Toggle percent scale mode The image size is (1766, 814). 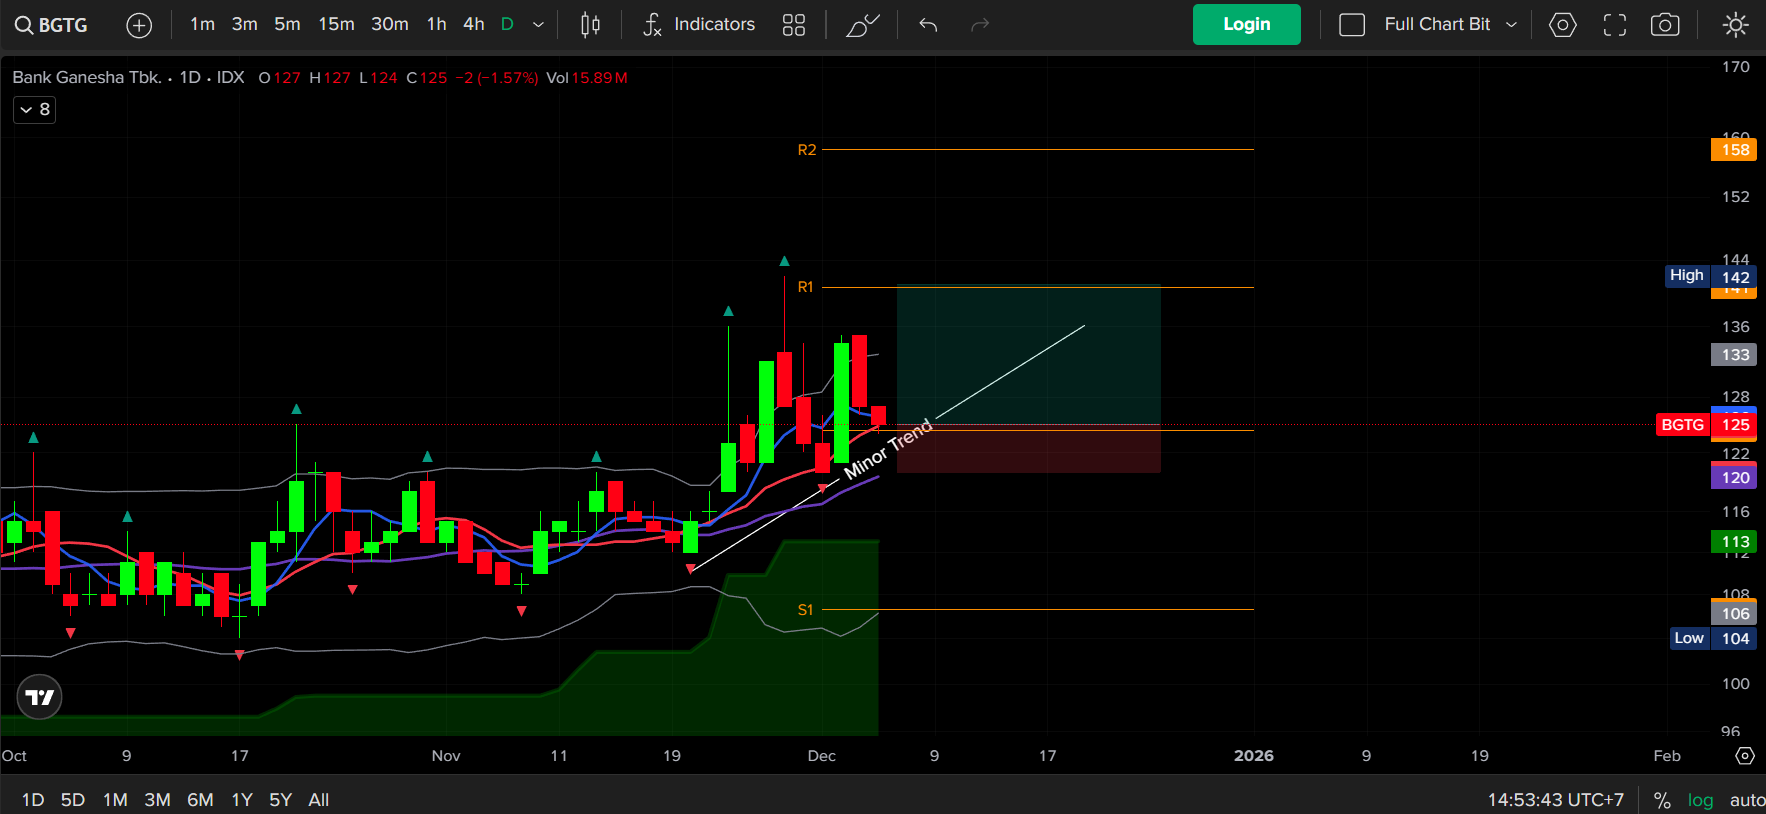[1662, 800]
